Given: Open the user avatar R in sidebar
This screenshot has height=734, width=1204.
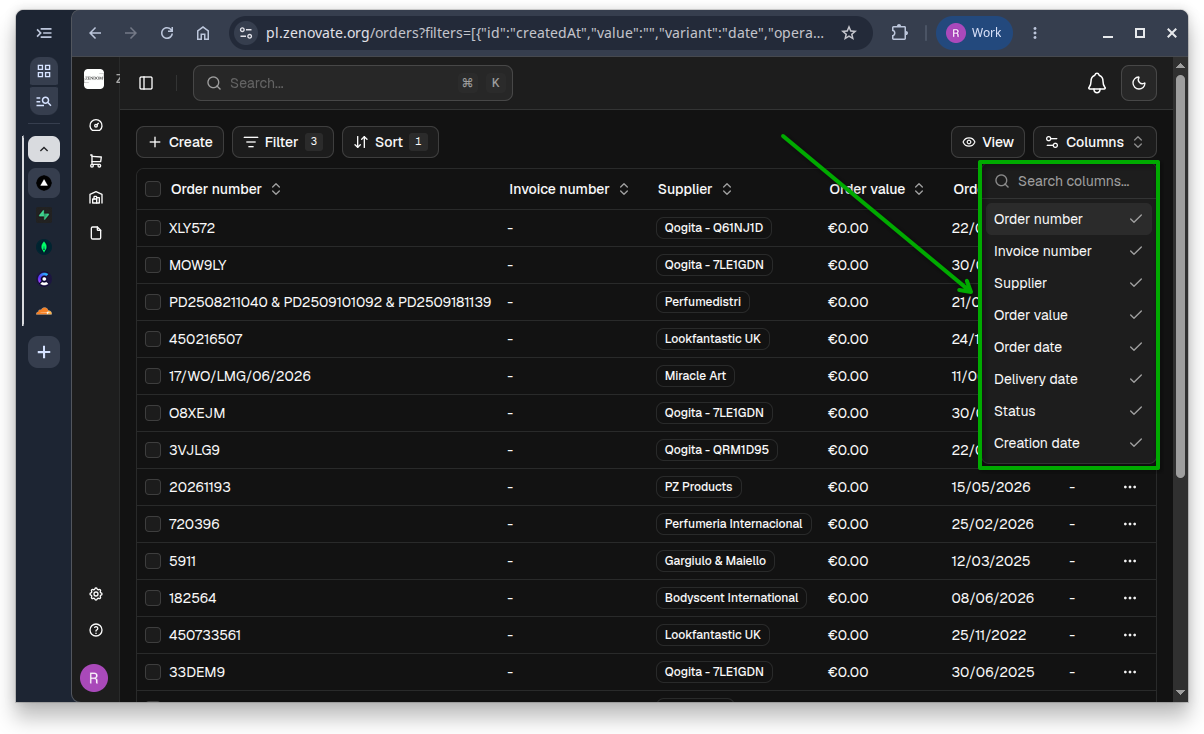Looking at the screenshot, I should tap(94, 678).
